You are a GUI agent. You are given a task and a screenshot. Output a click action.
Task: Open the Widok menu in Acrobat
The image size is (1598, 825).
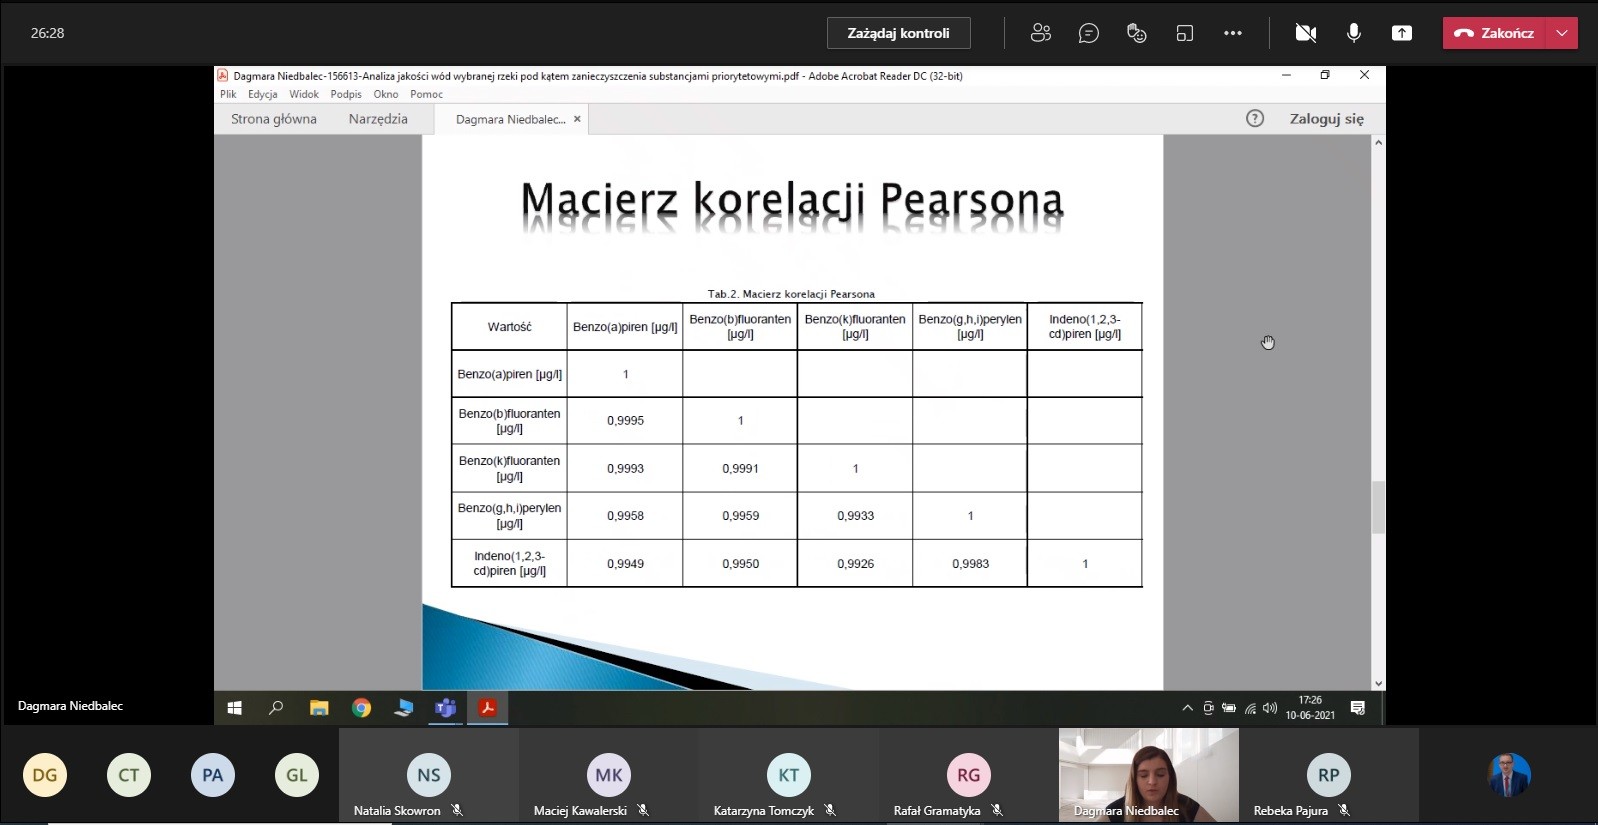[x=303, y=94]
